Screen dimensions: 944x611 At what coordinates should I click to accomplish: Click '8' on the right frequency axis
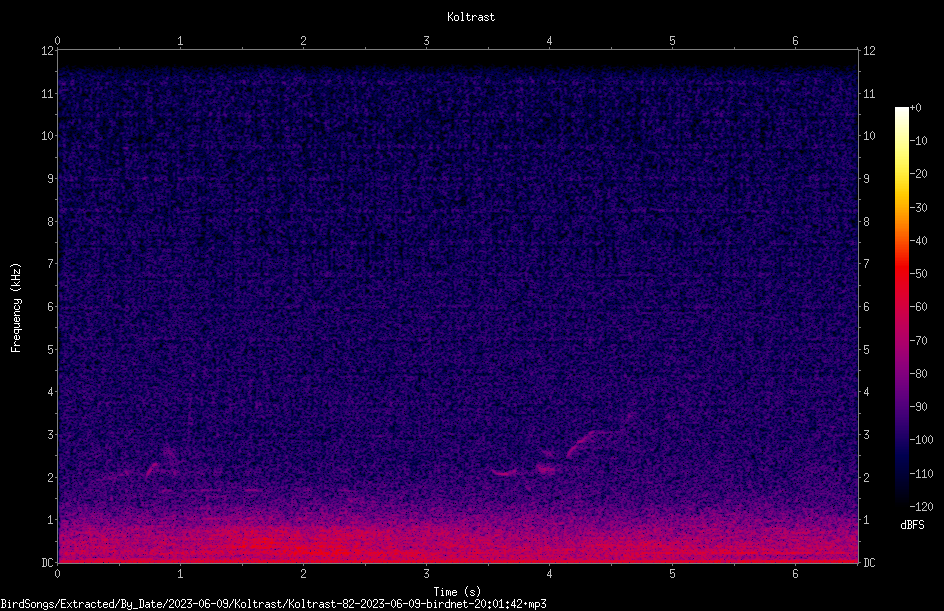866,222
